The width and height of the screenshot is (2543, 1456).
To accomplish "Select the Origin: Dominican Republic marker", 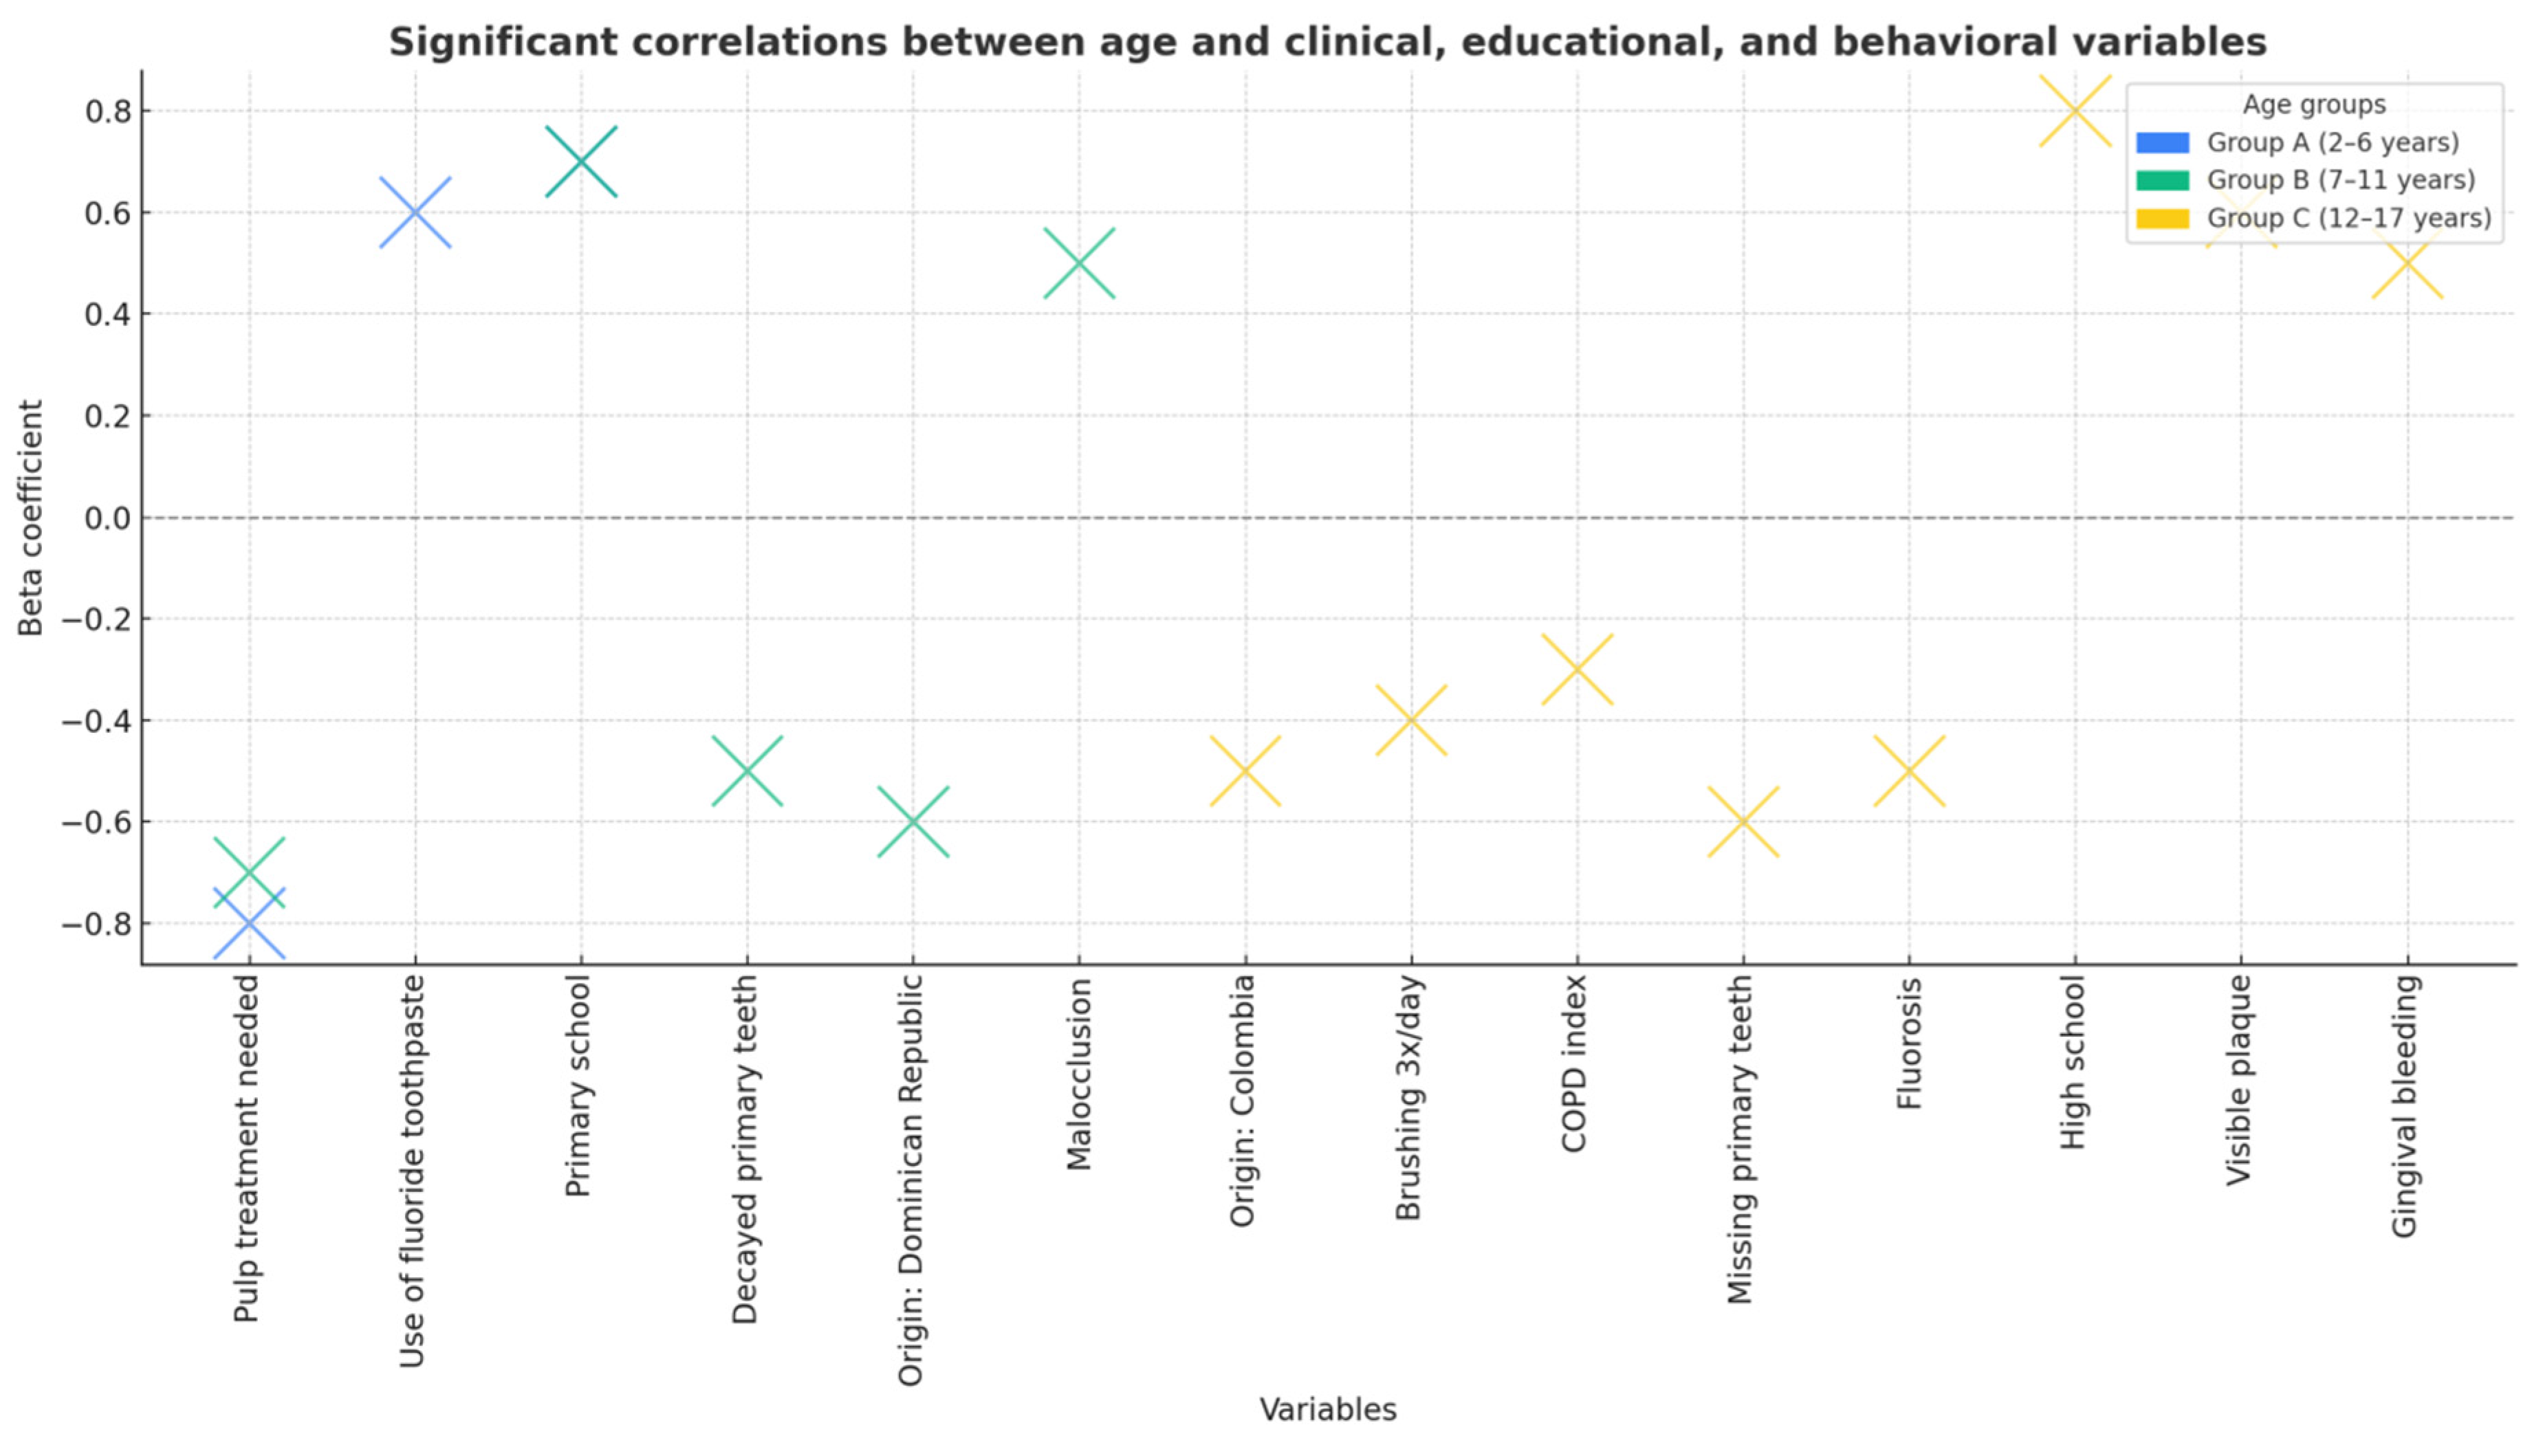I will (913, 822).
